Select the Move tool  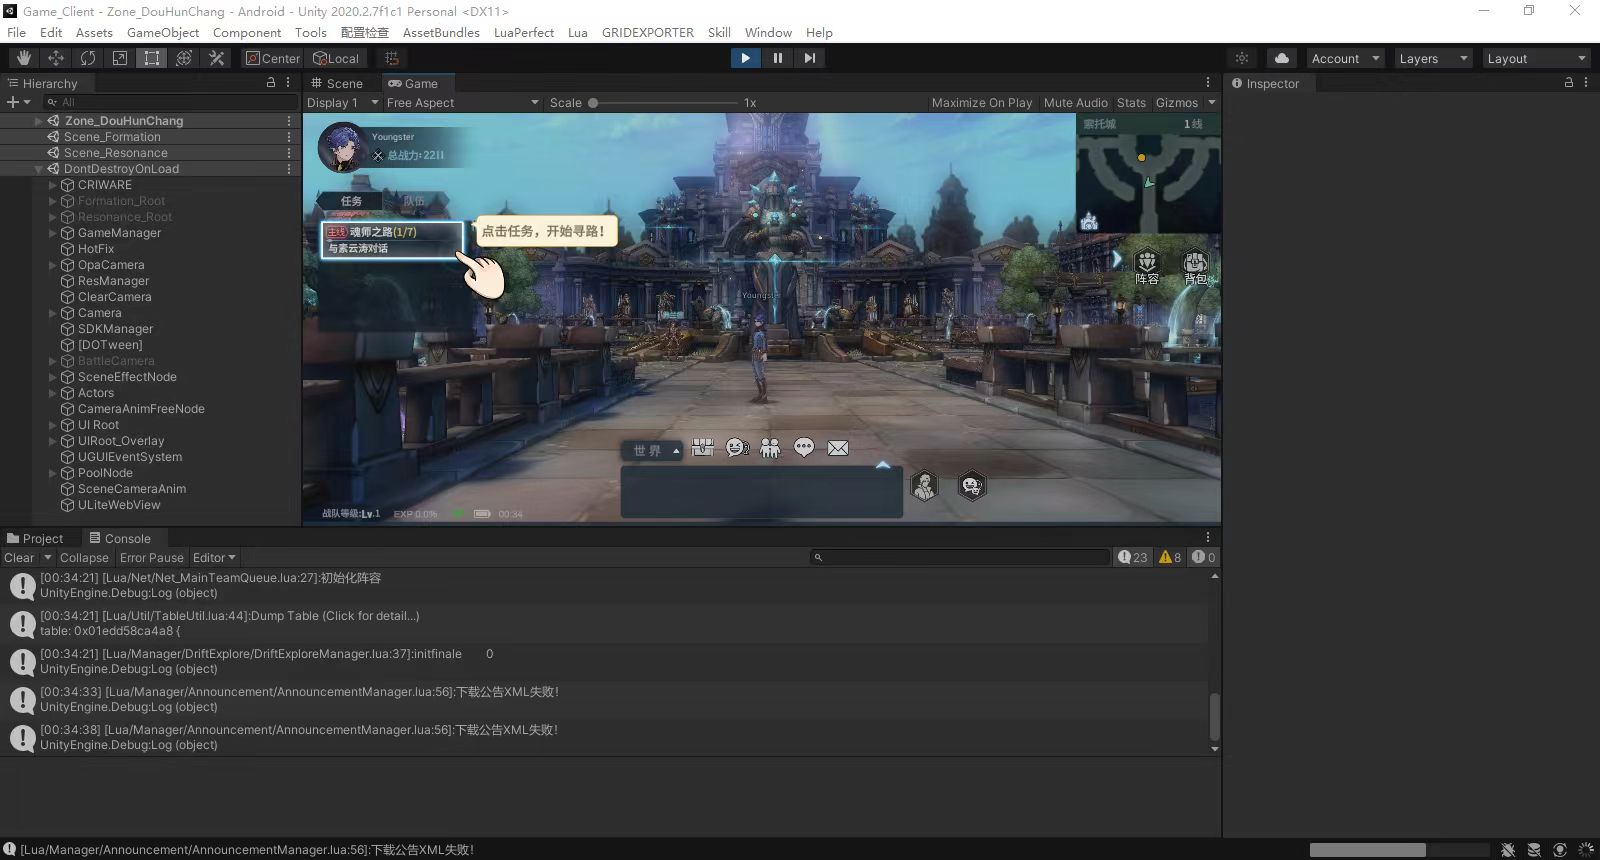click(56, 58)
